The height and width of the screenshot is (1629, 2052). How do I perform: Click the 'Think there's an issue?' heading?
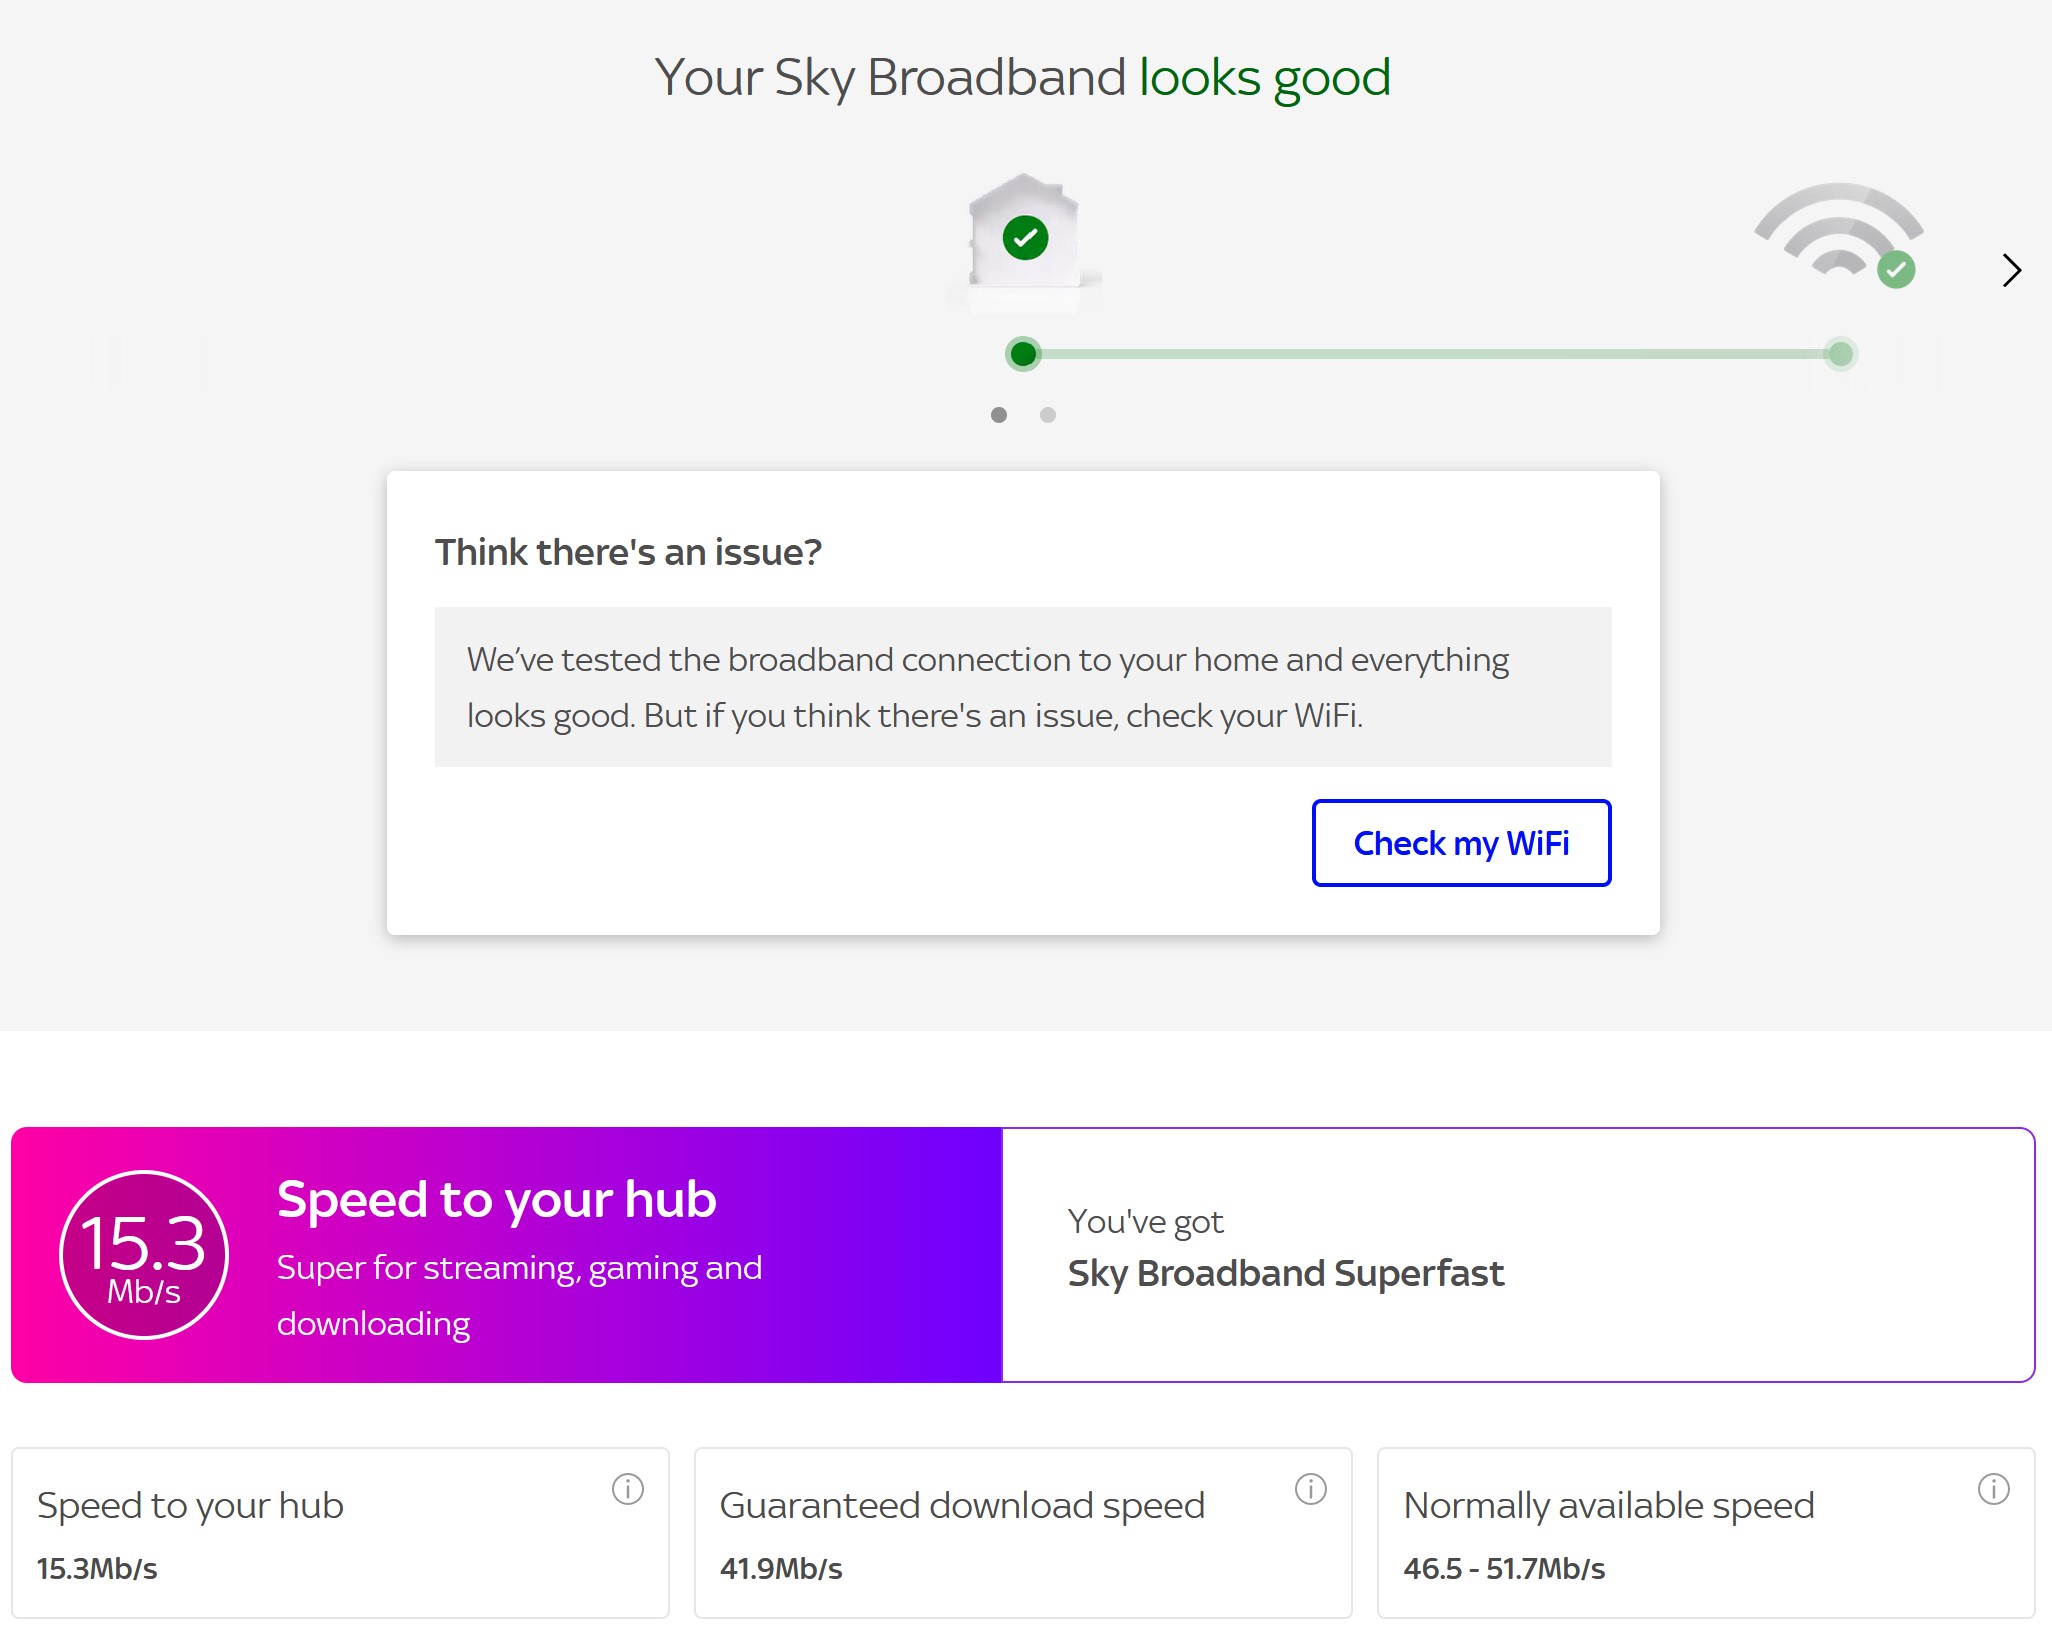[x=628, y=552]
